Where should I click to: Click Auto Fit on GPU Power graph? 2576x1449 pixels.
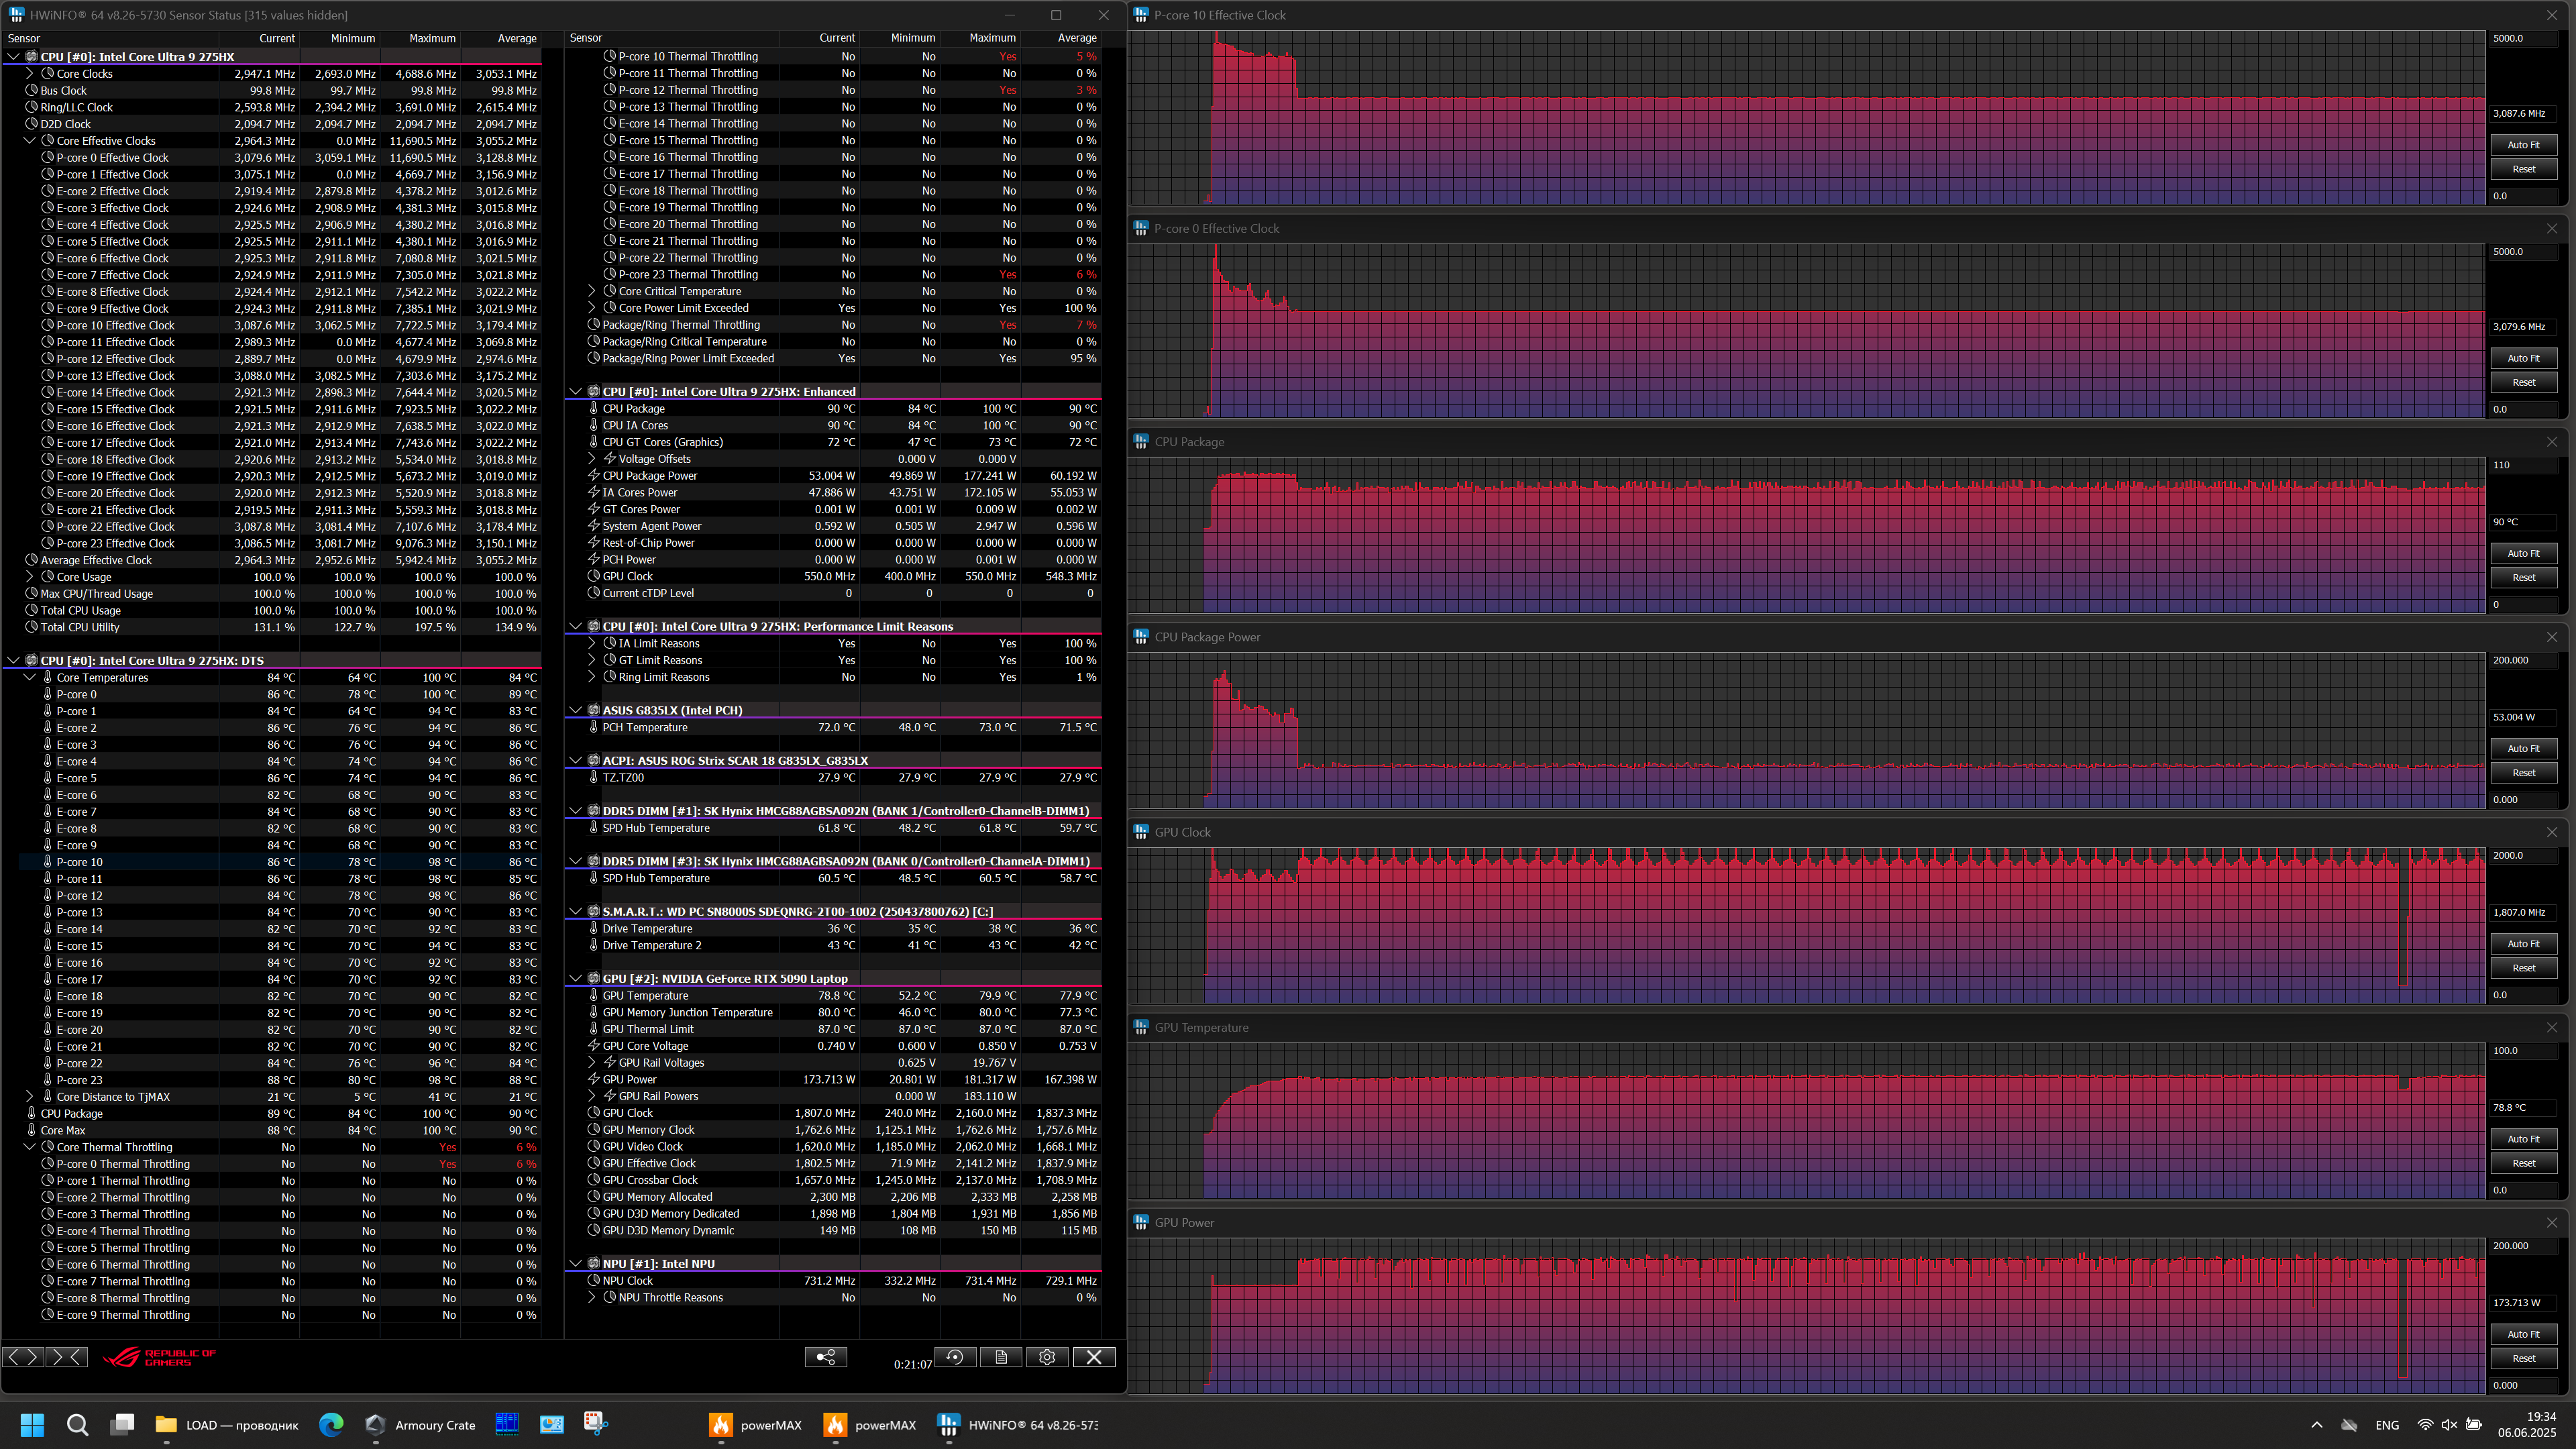[2523, 1334]
